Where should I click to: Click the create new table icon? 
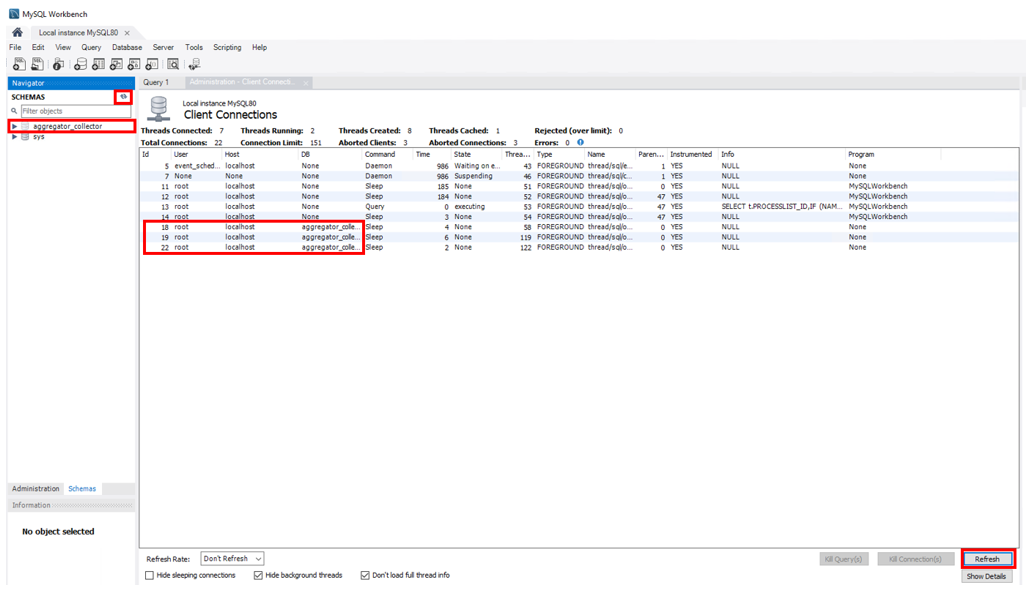pos(99,64)
